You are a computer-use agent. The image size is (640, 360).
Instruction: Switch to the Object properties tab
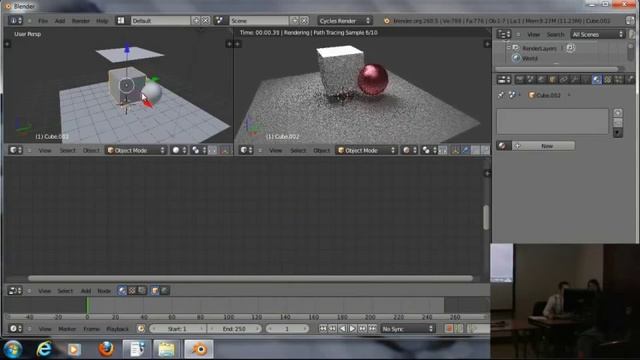tap(552, 79)
